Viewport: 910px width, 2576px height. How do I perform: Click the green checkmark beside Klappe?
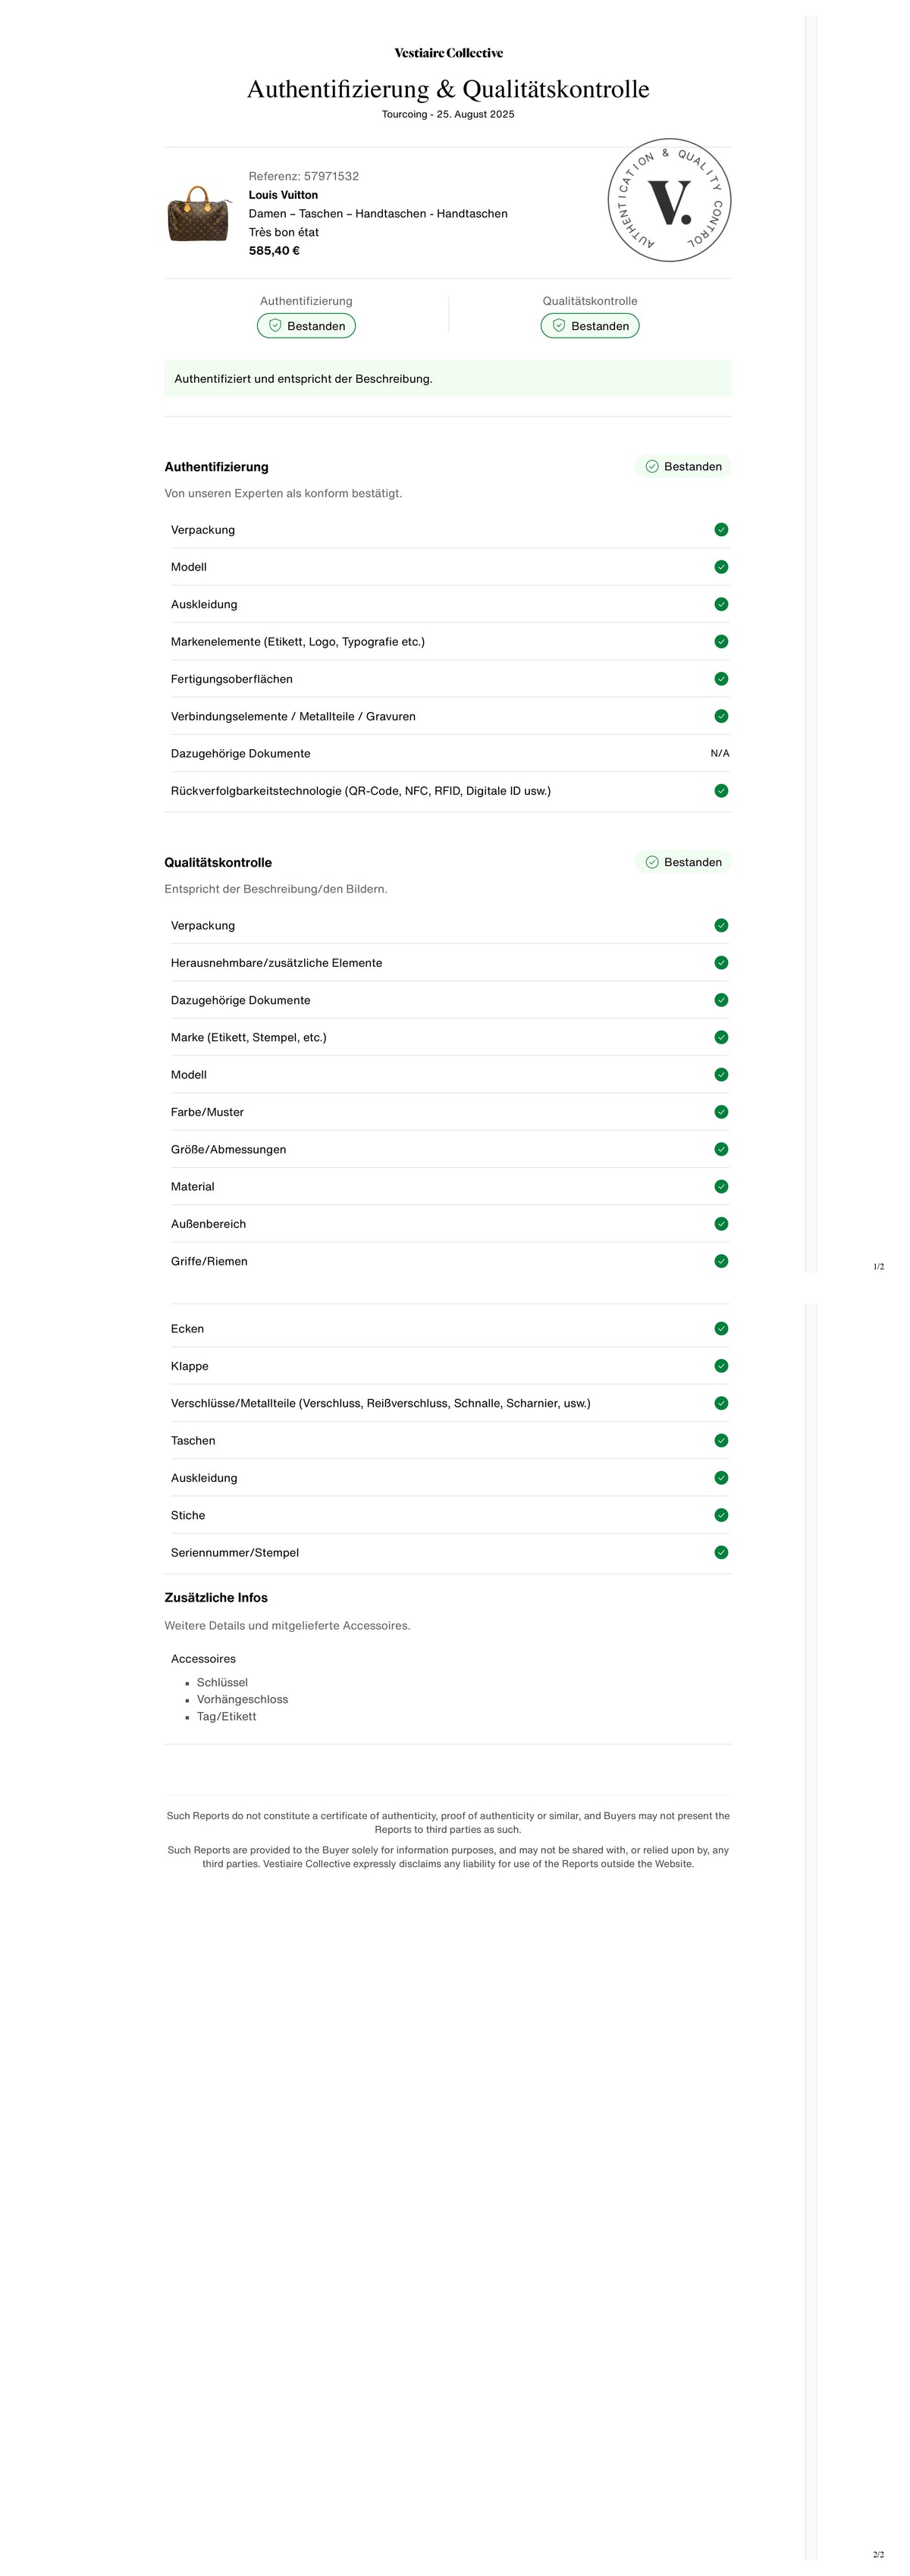coord(721,1366)
